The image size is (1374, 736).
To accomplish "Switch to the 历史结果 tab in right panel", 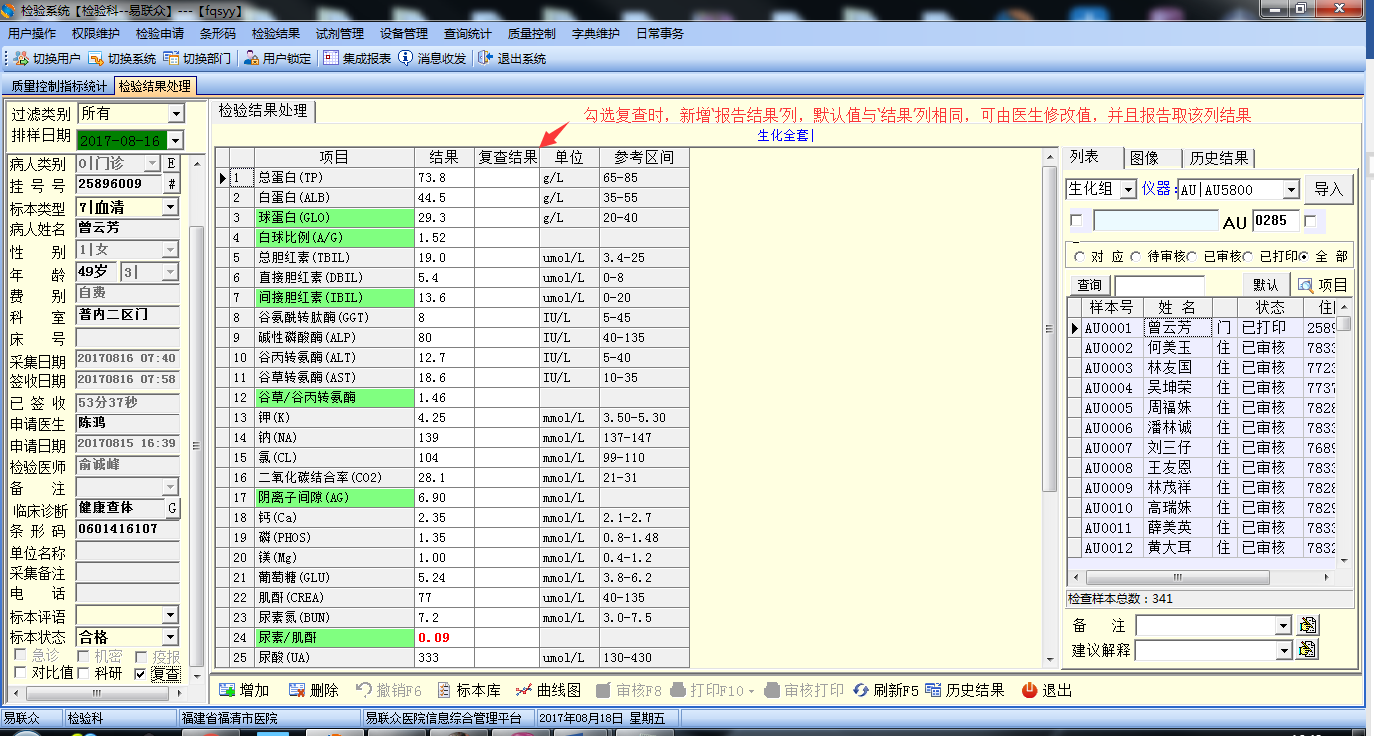I will pos(1217,158).
